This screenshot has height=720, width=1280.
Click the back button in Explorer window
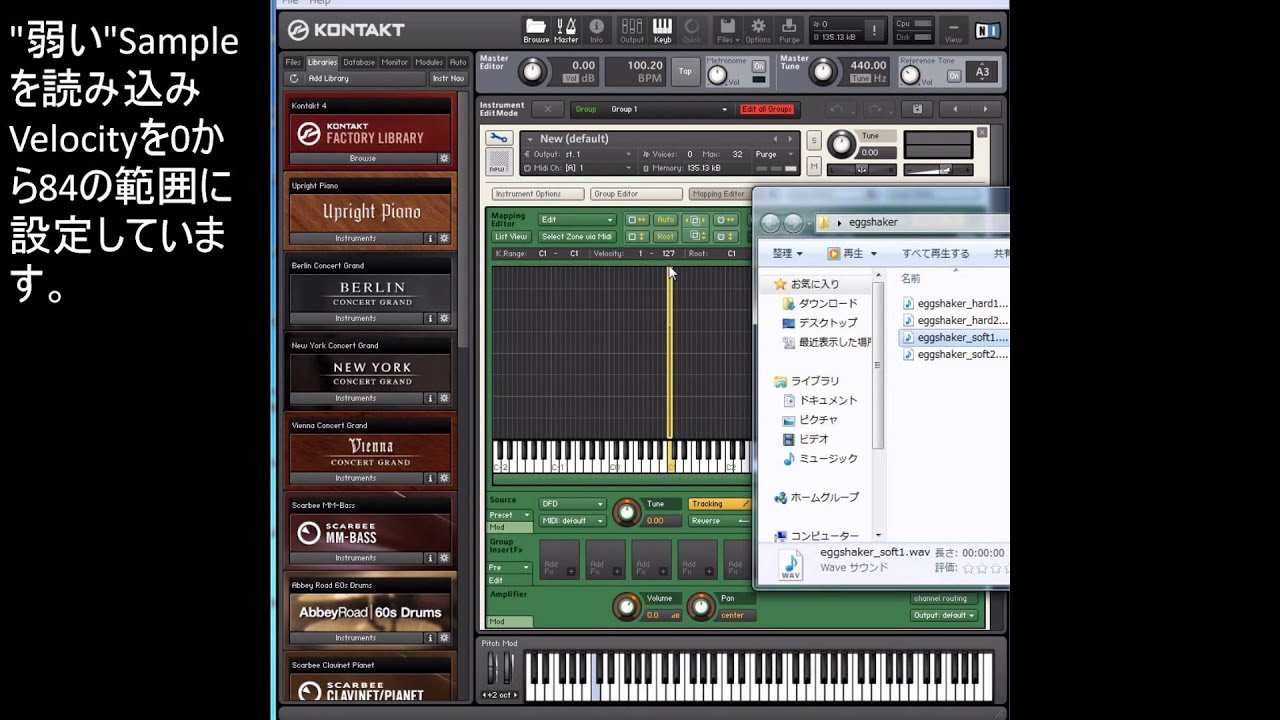click(x=770, y=222)
